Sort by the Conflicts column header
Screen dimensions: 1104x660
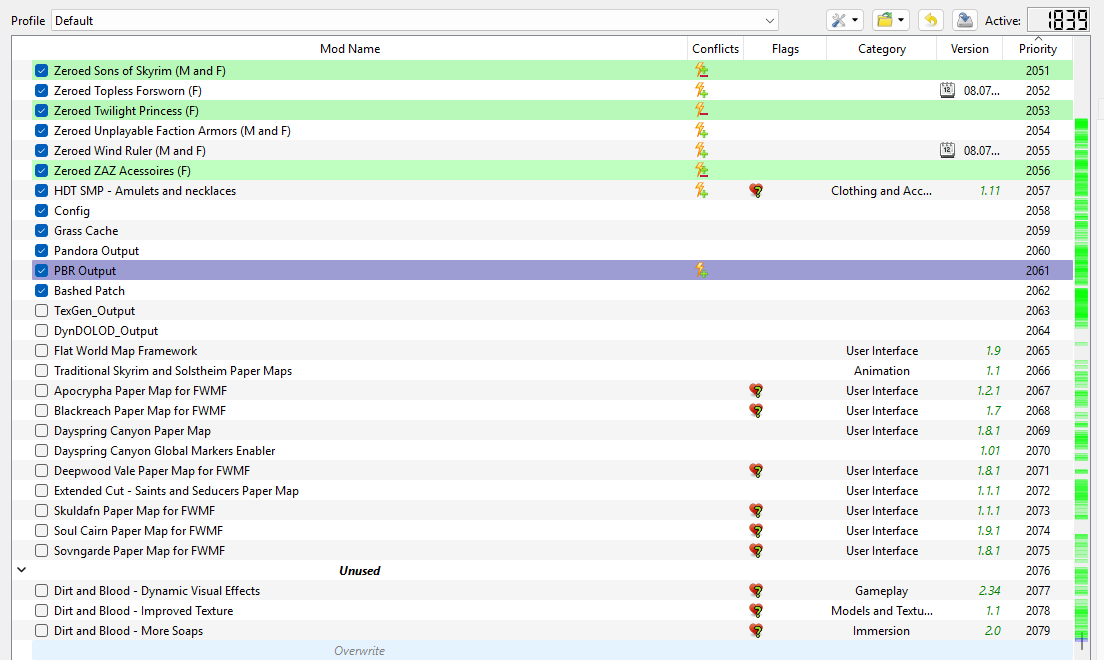[x=715, y=49]
